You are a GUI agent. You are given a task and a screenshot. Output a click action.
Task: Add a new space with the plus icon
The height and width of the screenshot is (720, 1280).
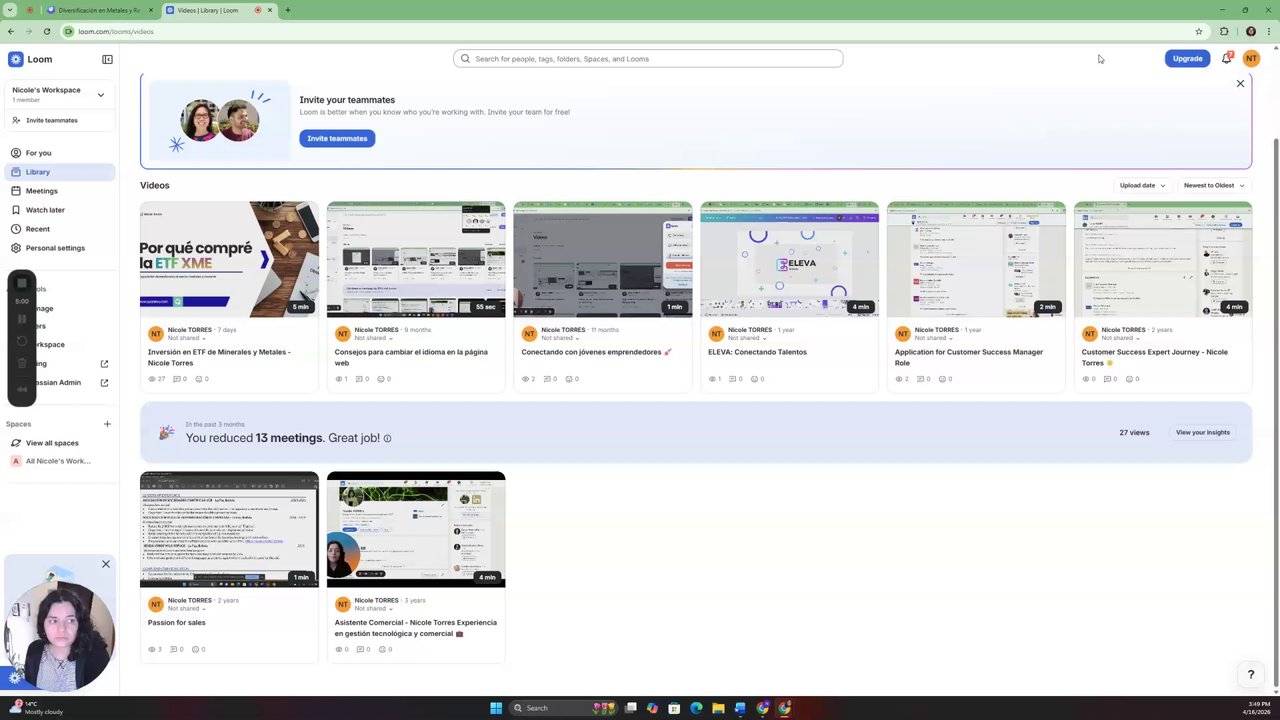[x=107, y=424]
